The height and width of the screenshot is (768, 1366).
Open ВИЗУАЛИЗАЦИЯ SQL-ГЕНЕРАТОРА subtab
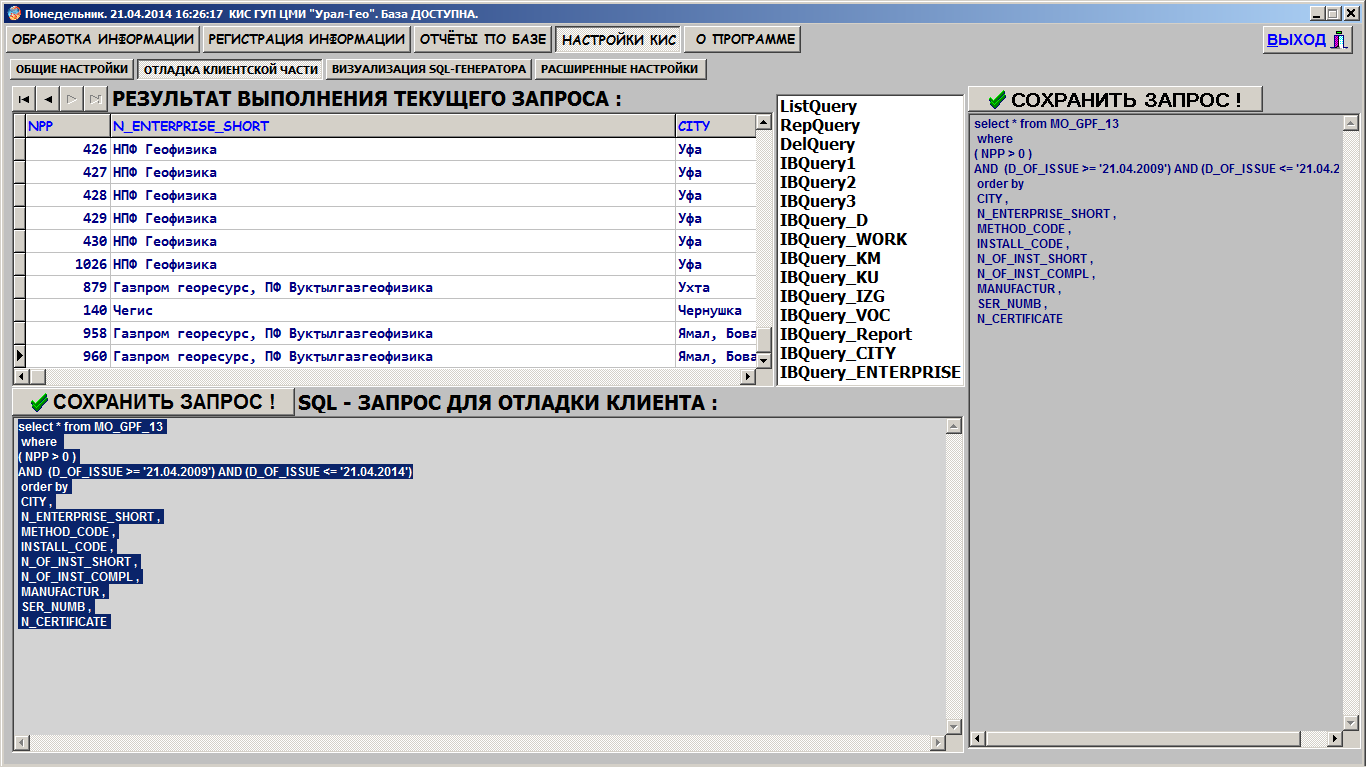[x=429, y=69]
